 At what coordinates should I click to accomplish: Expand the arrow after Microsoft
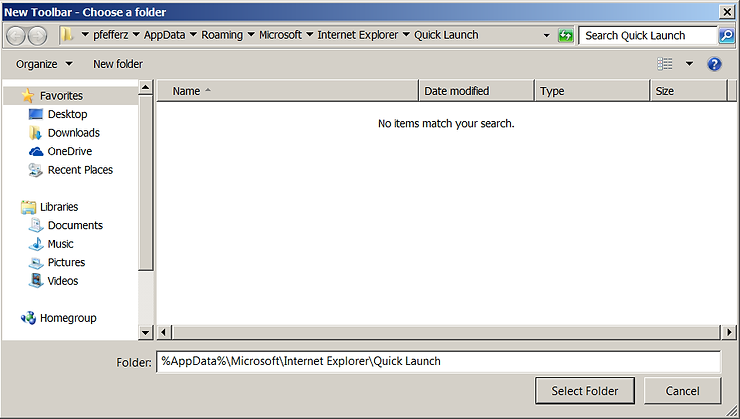(x=310, y=34)
